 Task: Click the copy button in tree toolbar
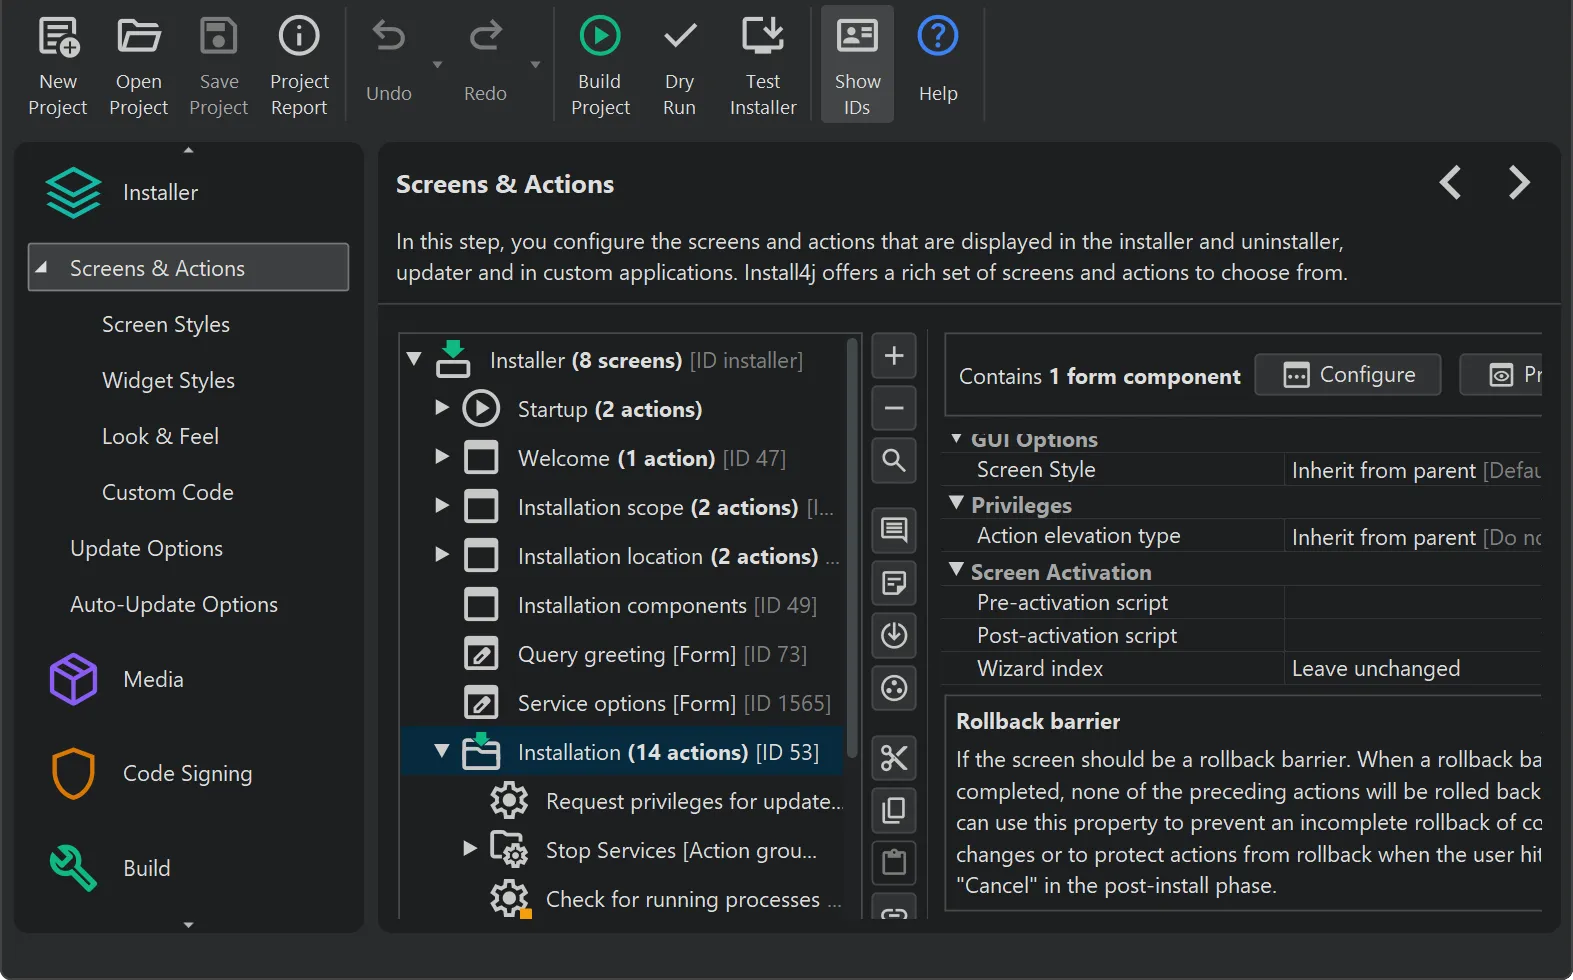coord(894,810)
